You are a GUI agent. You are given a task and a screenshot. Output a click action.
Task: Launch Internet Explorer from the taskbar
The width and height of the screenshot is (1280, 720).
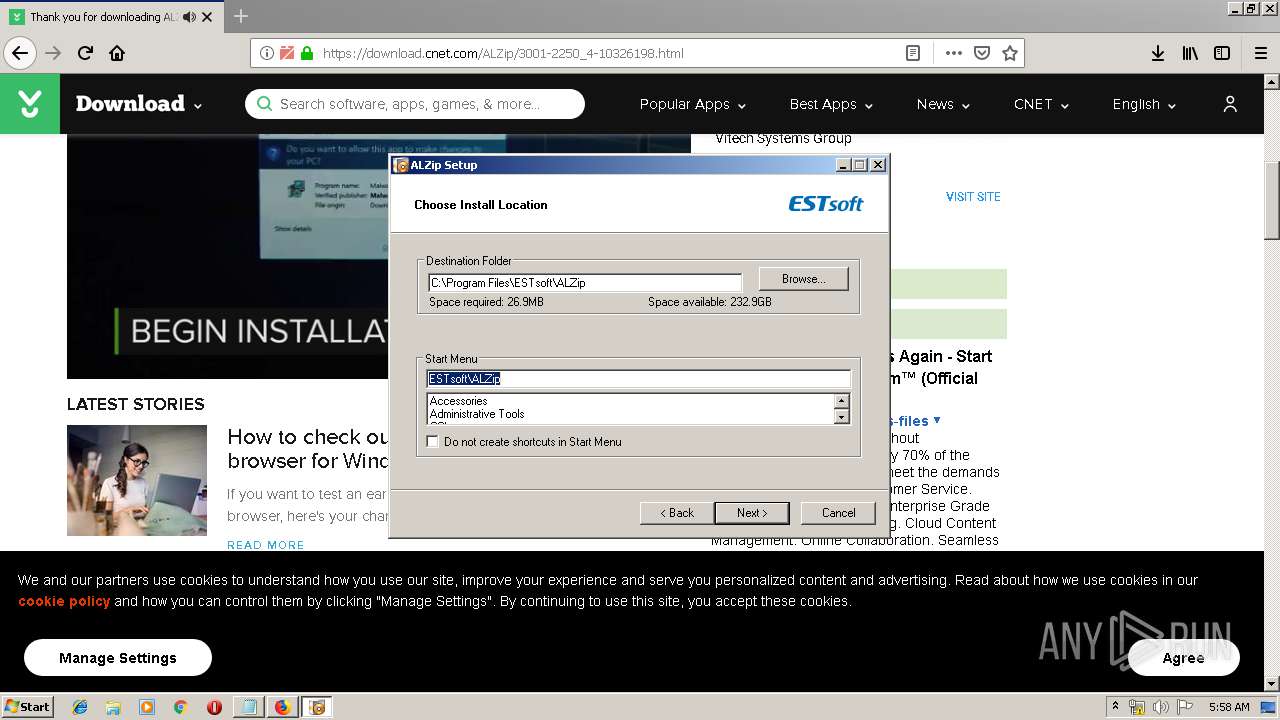[x=80, y=707]
